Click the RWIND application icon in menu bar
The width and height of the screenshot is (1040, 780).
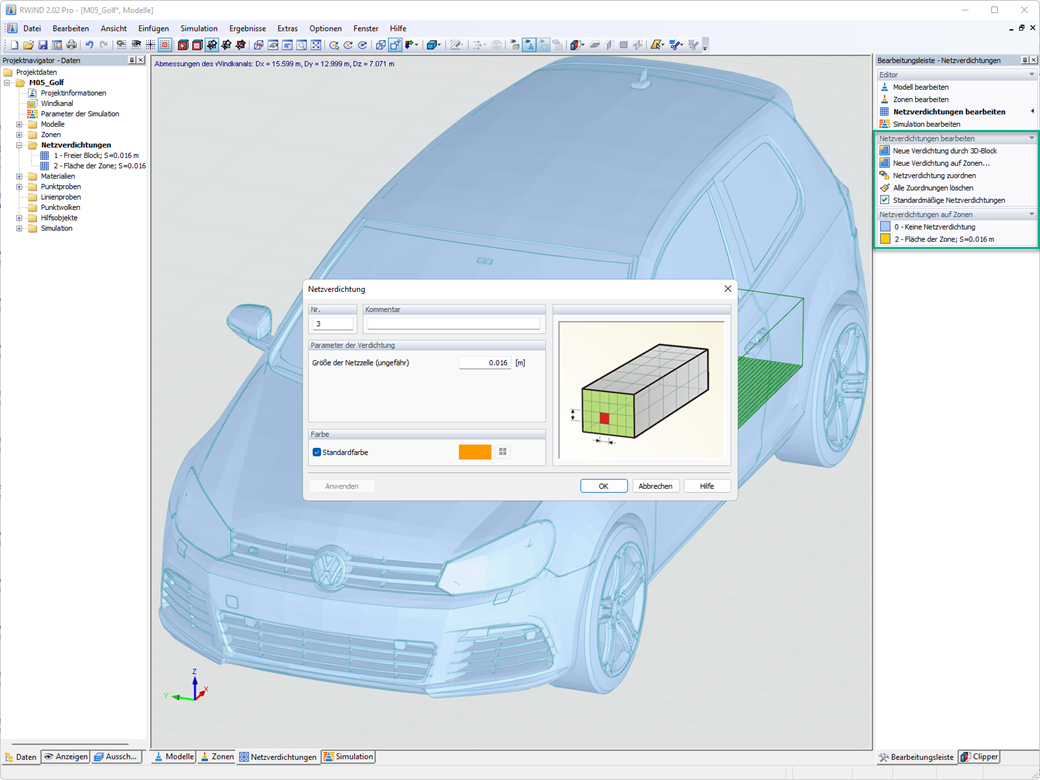(11, 29)
